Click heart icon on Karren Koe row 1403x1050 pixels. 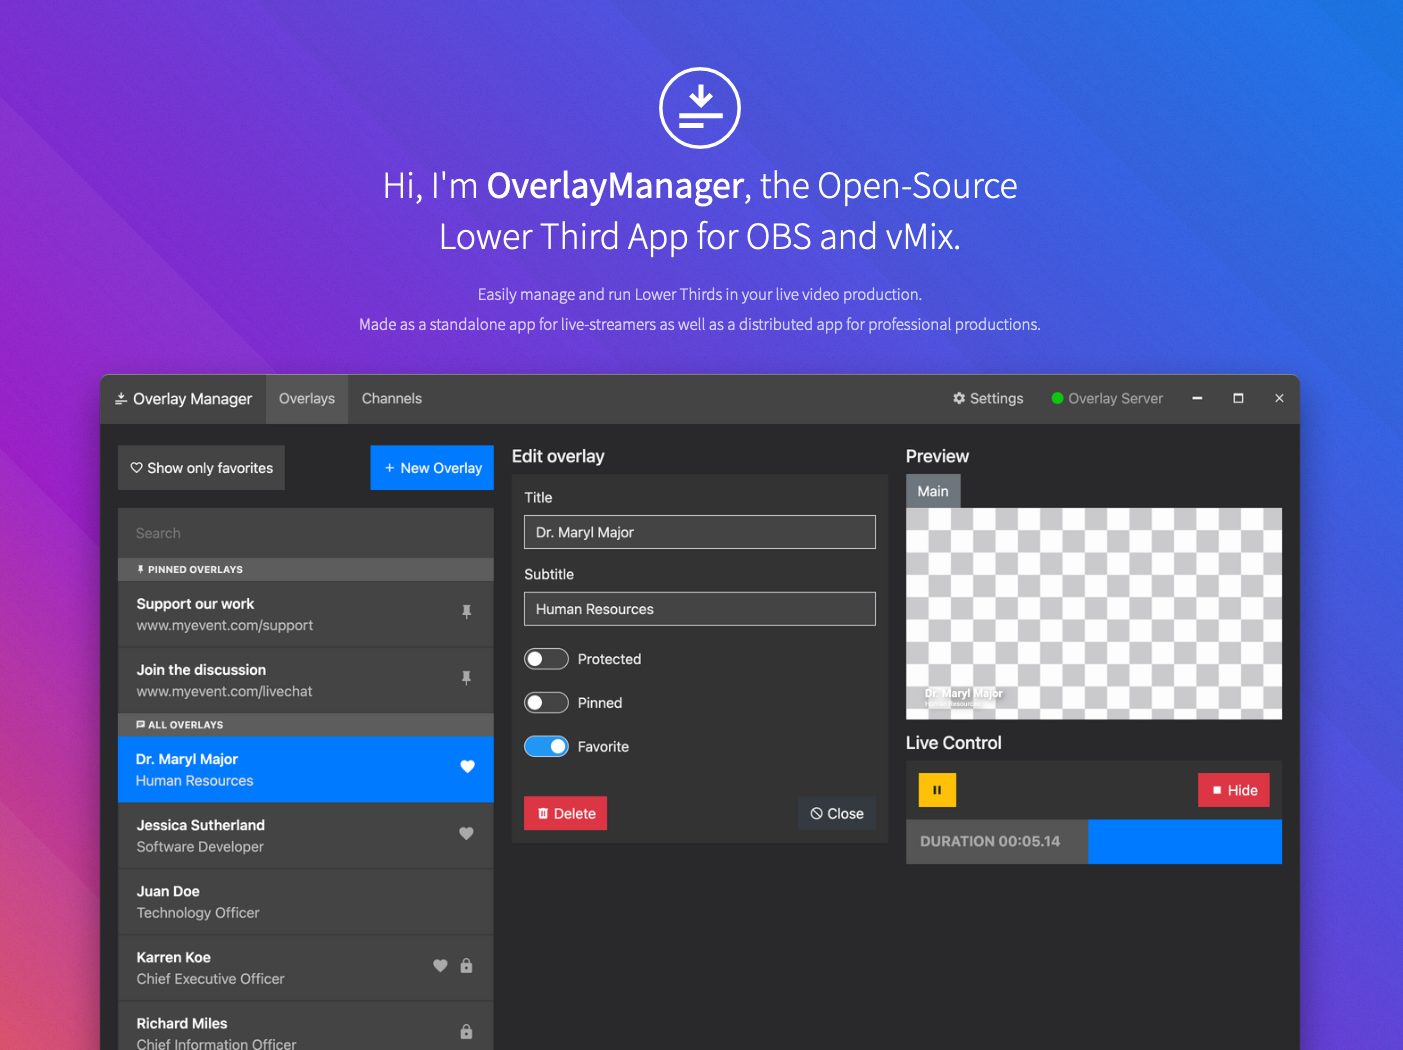(440, 966)
